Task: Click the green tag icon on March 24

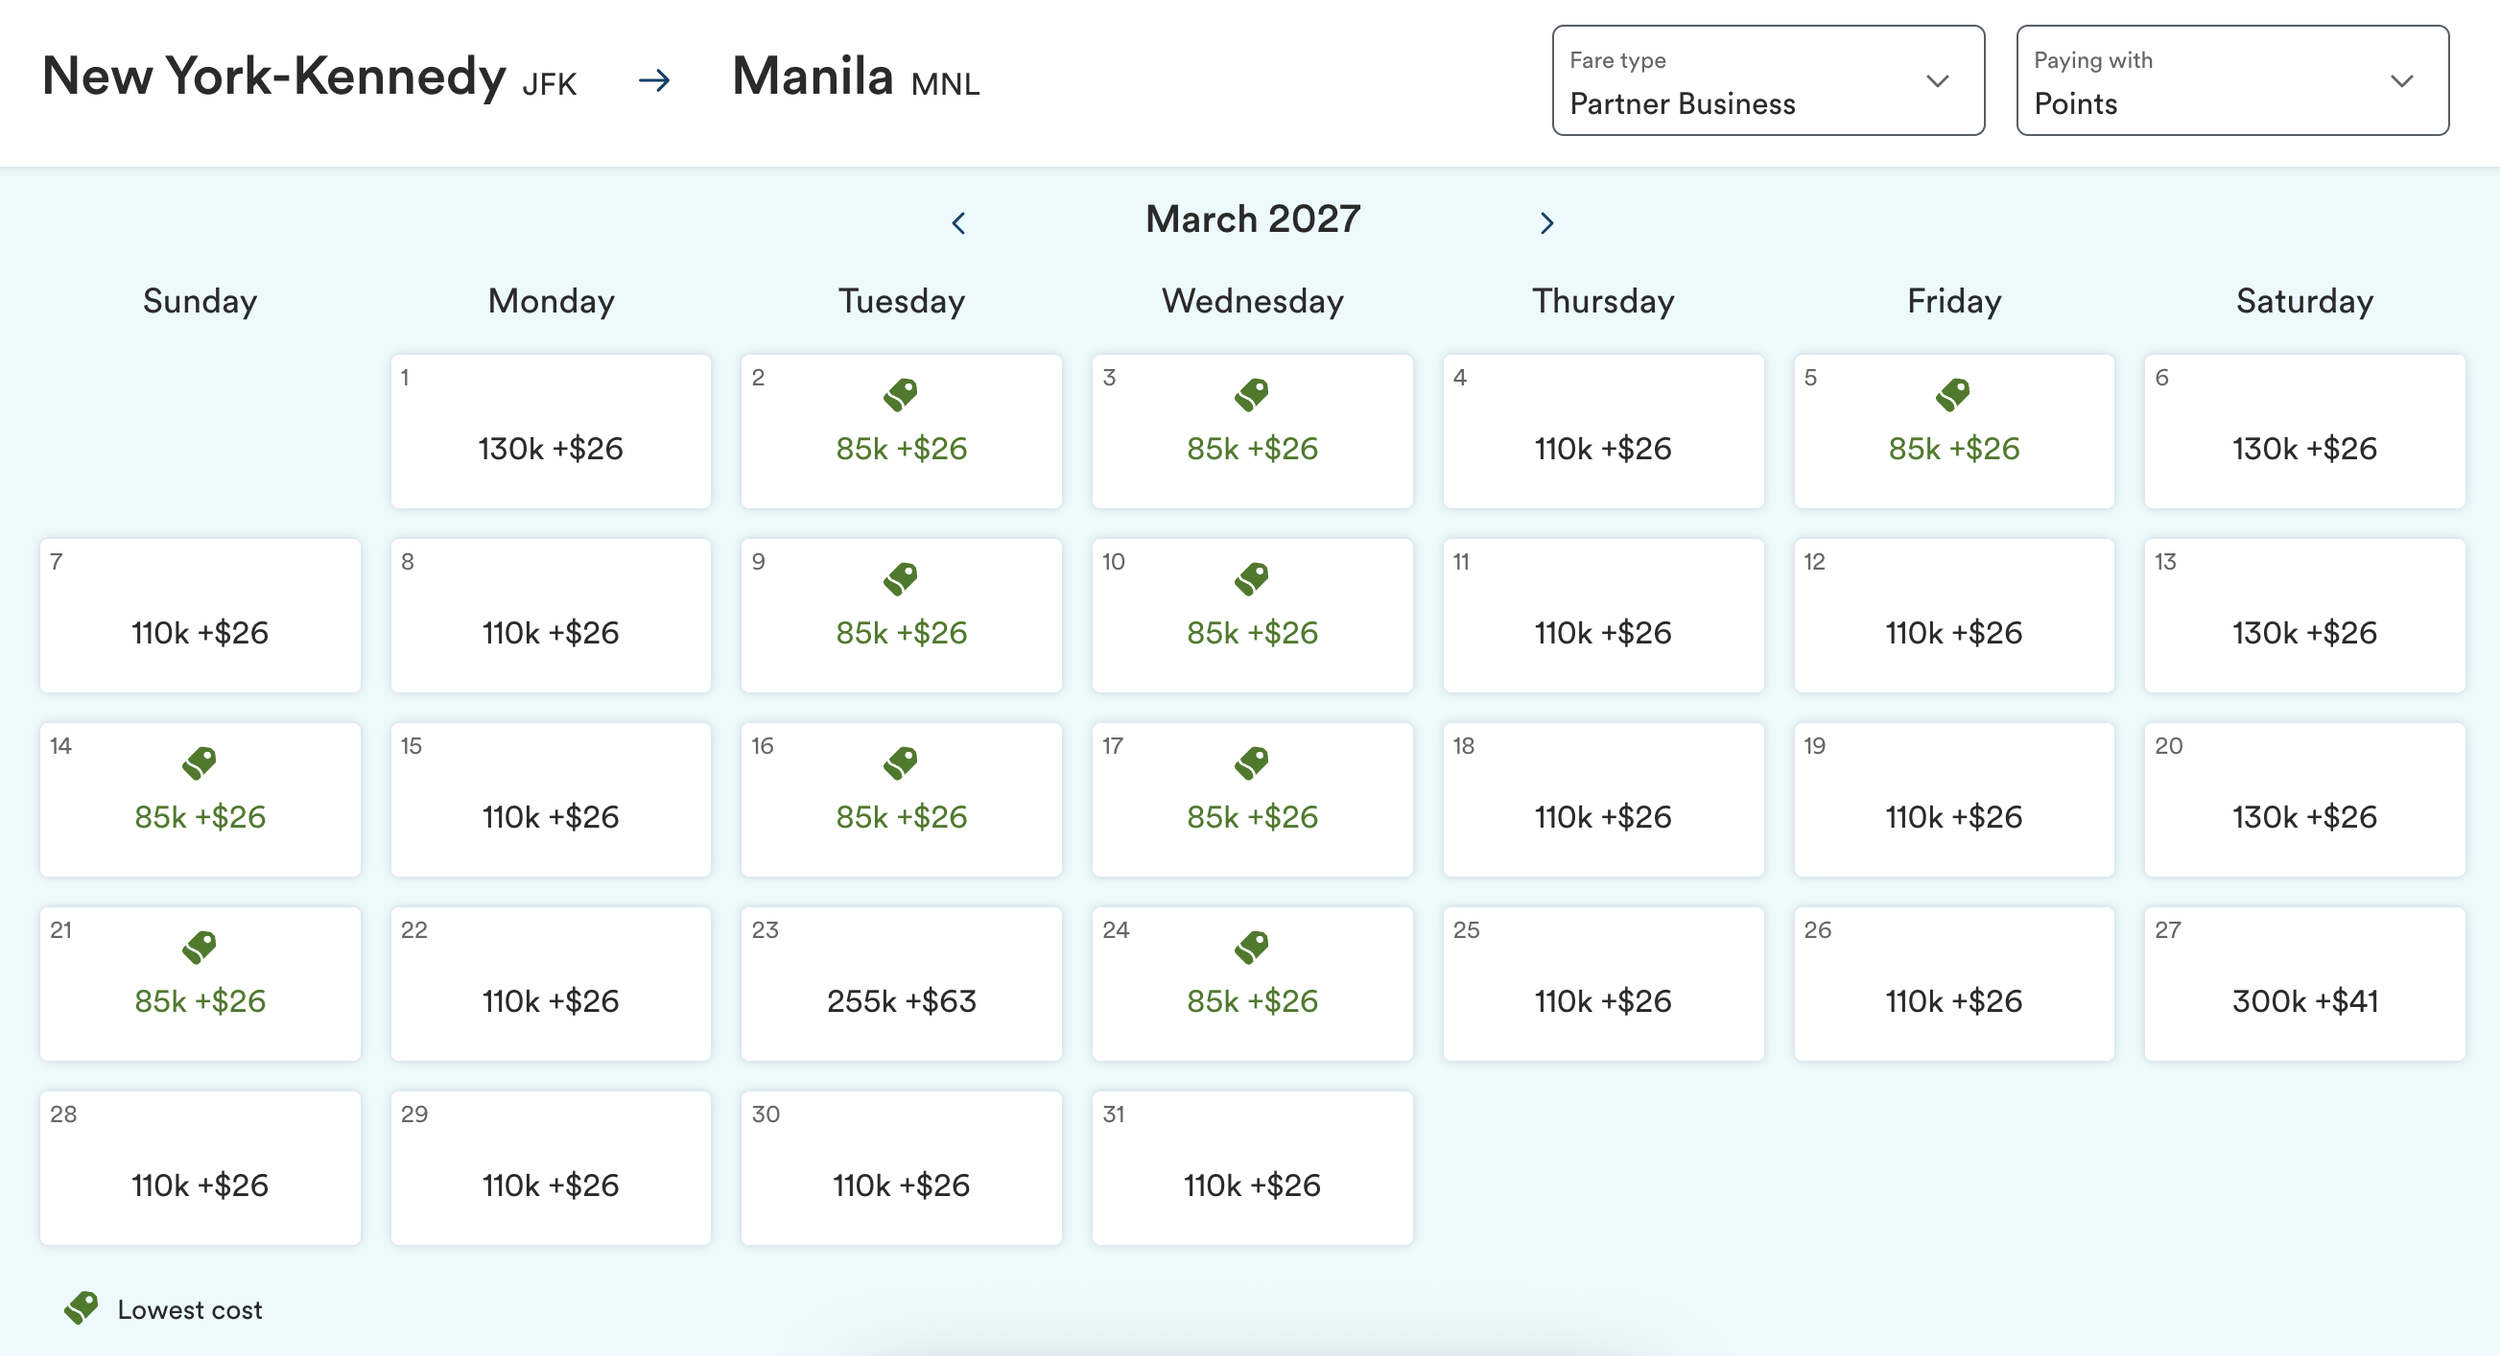Action: [x=1252, y=947]
